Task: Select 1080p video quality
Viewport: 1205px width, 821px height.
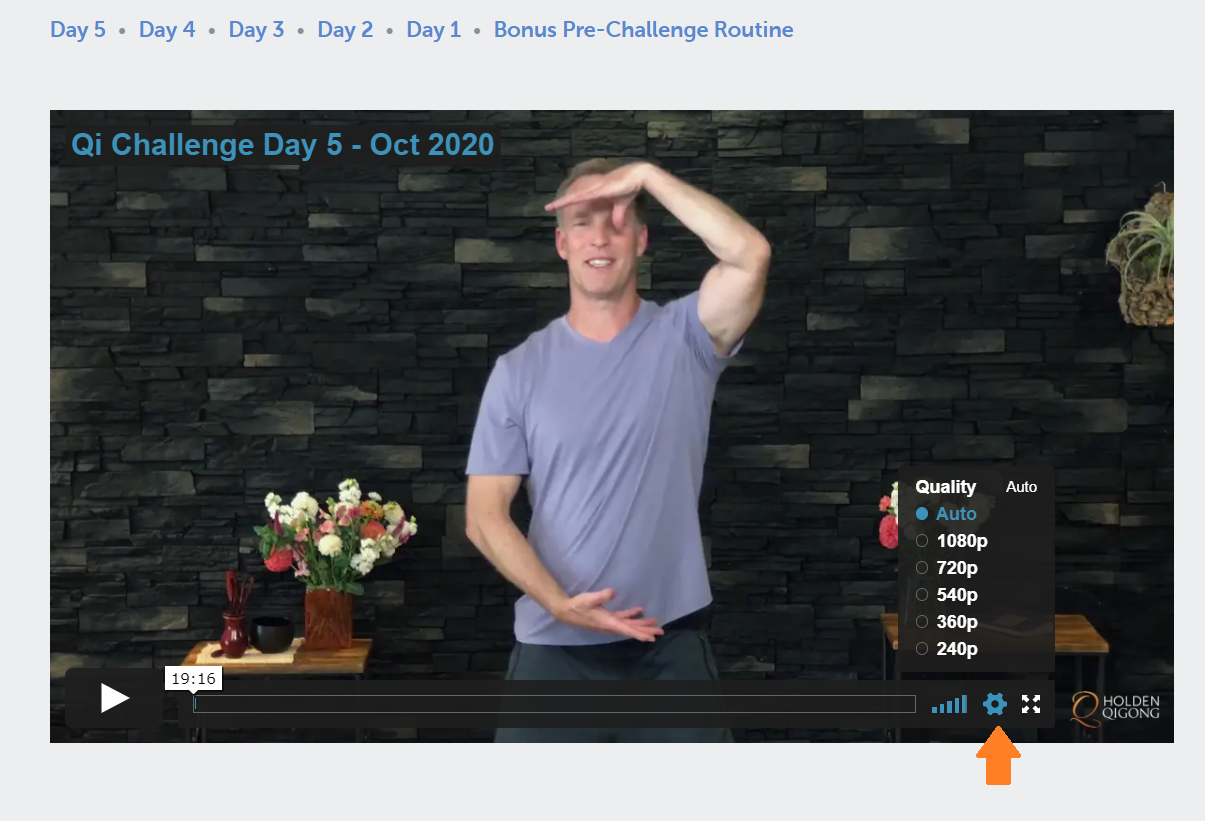Action: point(952,541)
